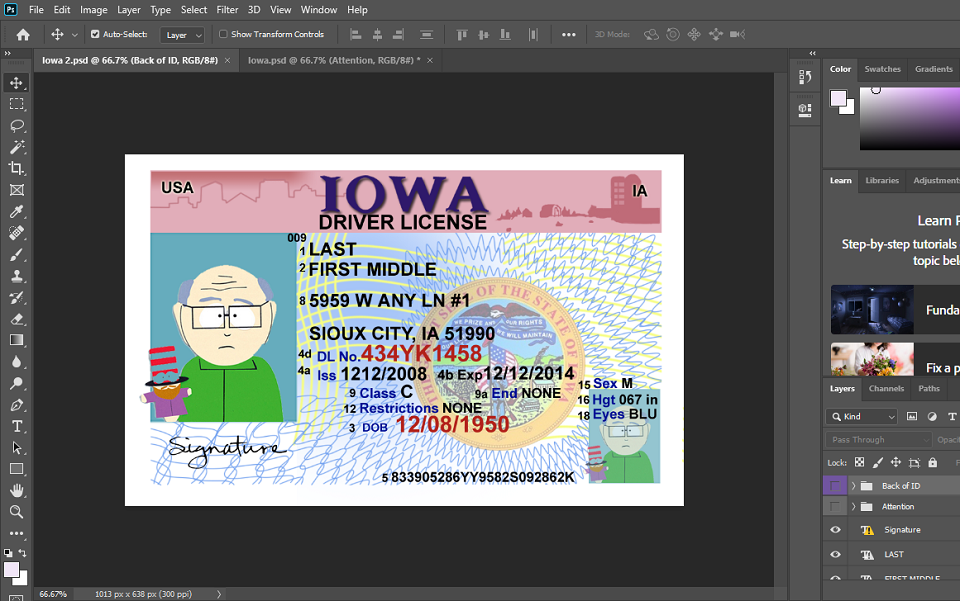Select the Zoom tool
The width and height of the screenshot is (960, 601).
pos(16,512)
